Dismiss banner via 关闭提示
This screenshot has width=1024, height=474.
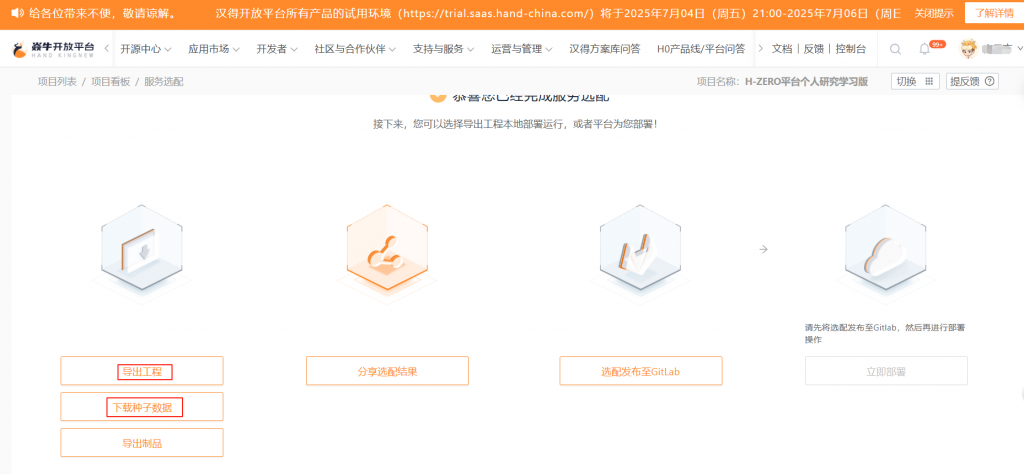click(x=934, y=13)
